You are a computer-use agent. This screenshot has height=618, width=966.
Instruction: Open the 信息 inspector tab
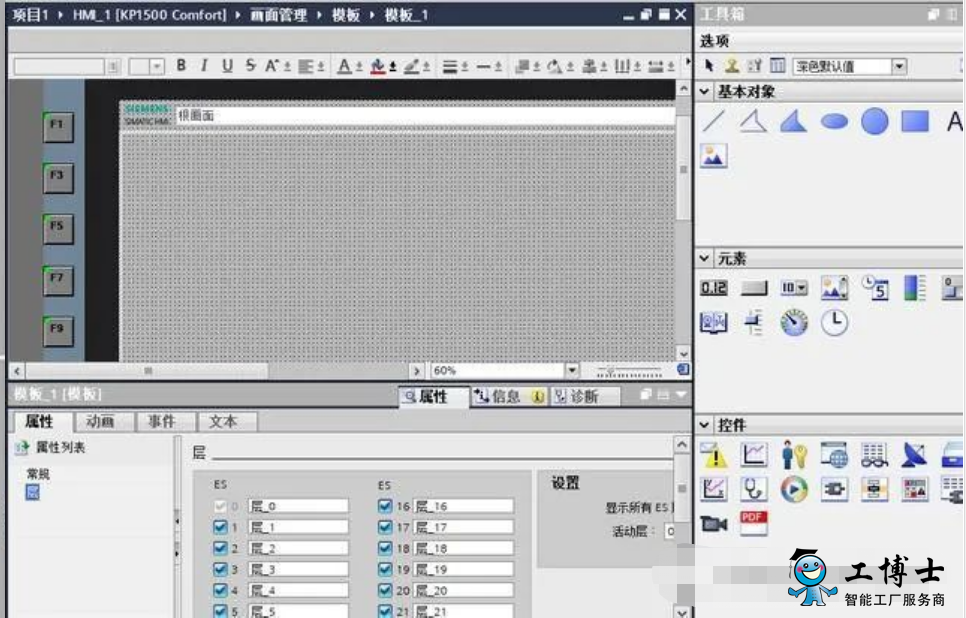[509, 397]
